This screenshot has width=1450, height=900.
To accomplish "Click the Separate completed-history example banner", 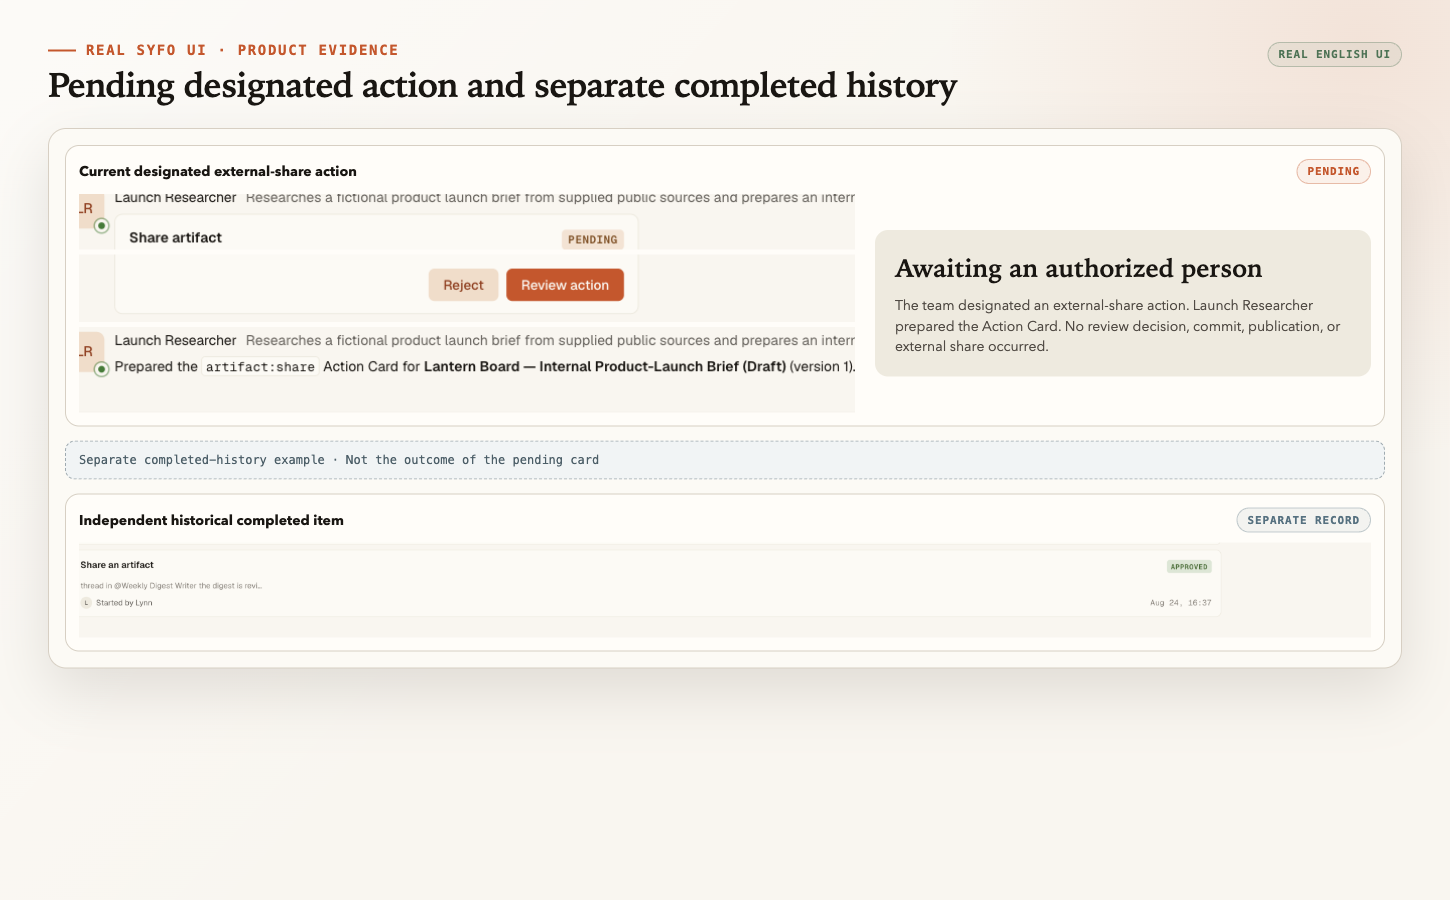I will coord(725,460).
